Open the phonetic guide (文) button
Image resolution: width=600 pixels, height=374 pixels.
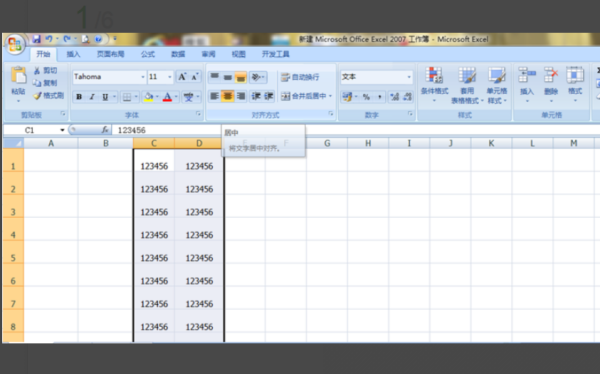(188, 97)
